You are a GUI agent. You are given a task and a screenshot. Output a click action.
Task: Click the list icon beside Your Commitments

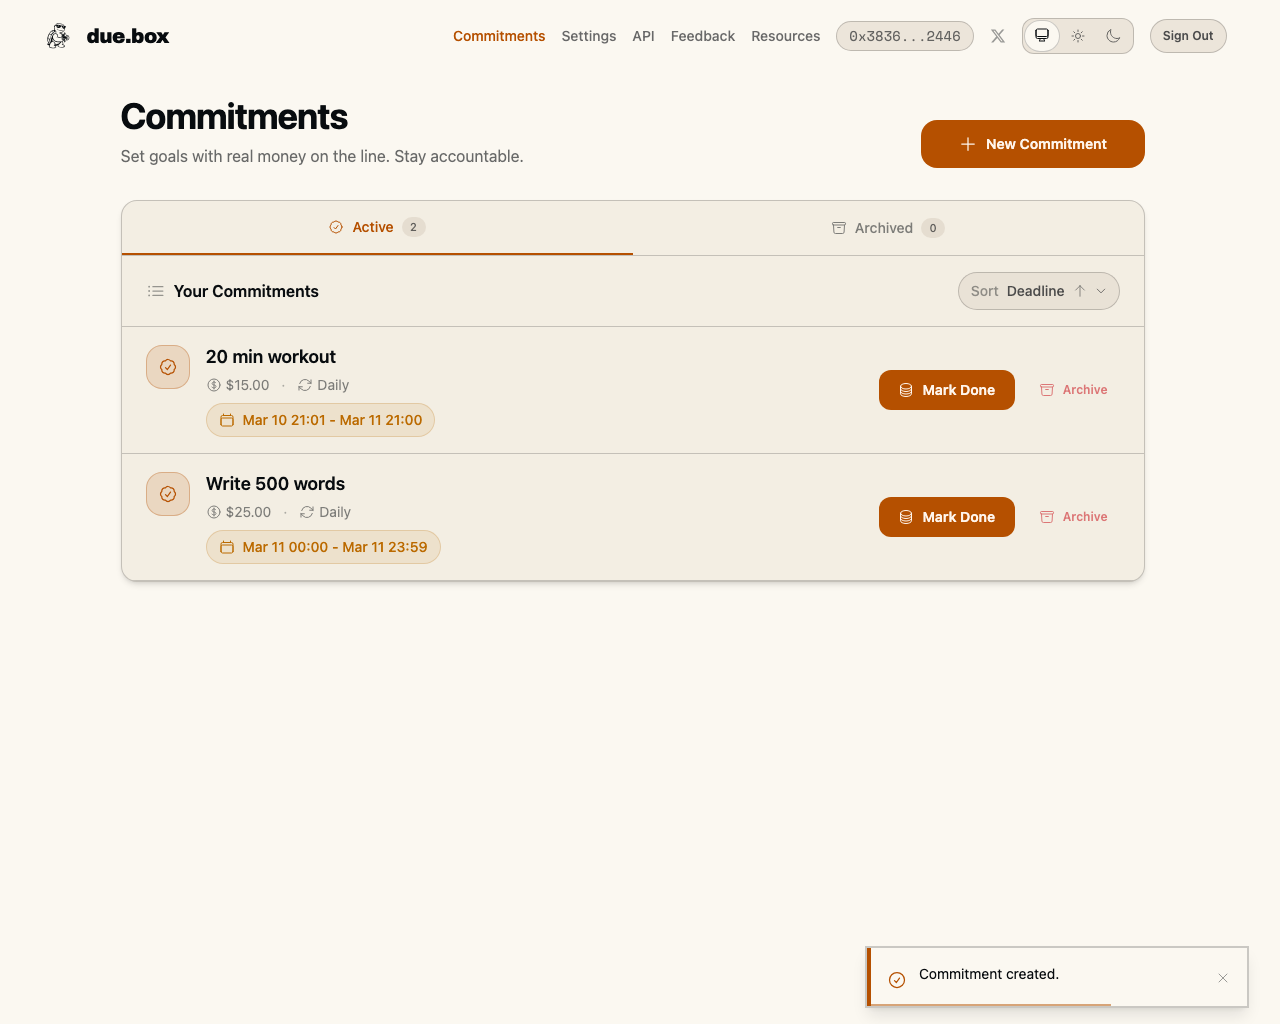point(156,291)
